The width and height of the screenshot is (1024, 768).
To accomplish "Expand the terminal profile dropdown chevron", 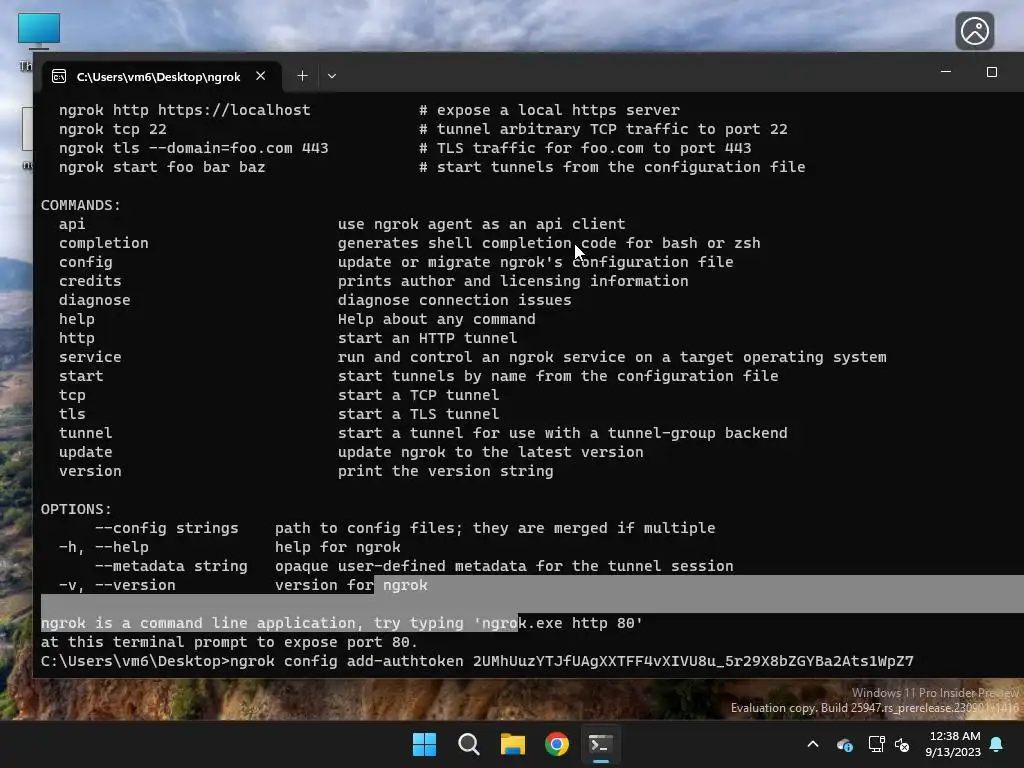I will click(332, 76).
